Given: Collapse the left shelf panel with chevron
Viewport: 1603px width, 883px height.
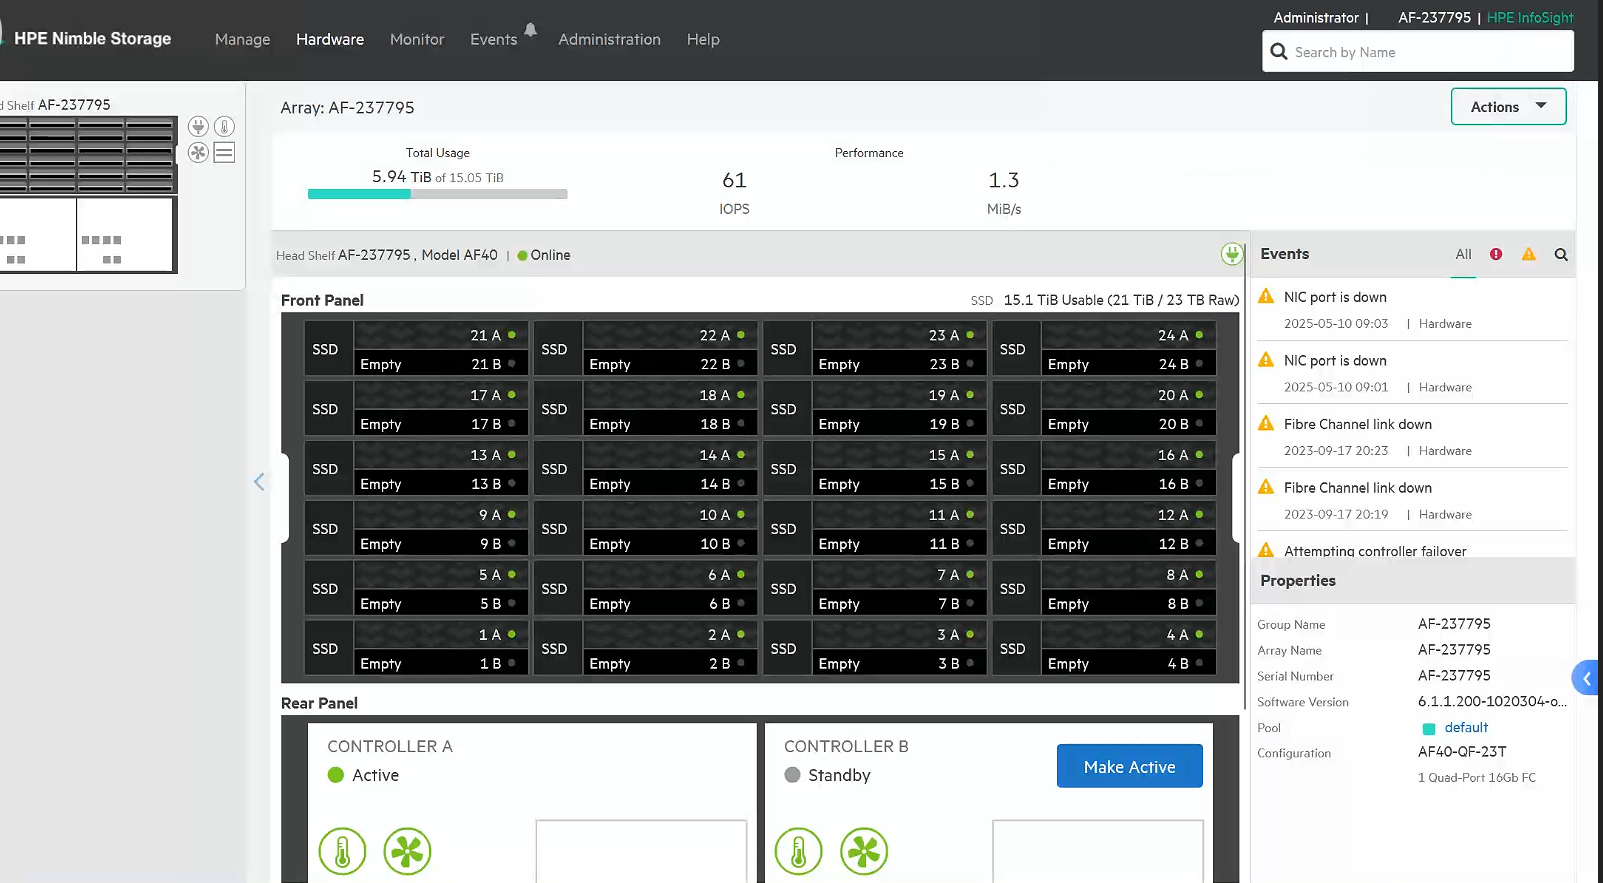Looking at the screenshot, I should 259,482.
